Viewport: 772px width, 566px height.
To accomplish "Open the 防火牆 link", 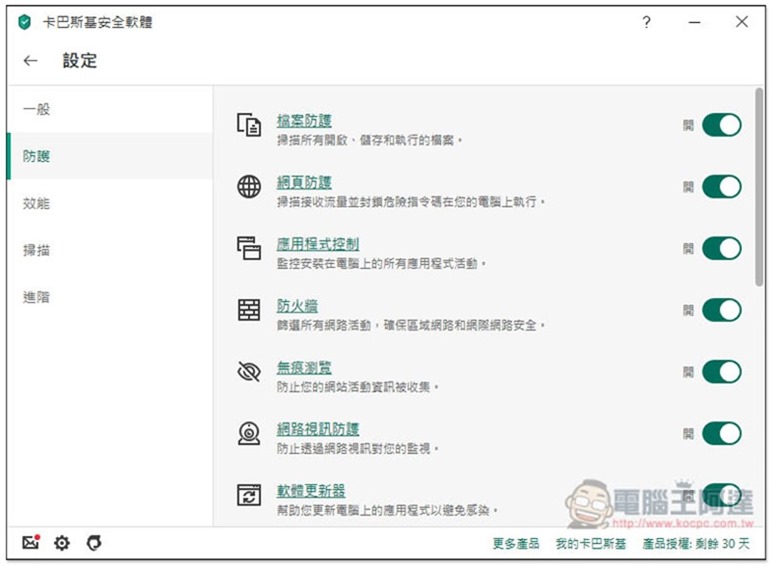I will point(297,306).
